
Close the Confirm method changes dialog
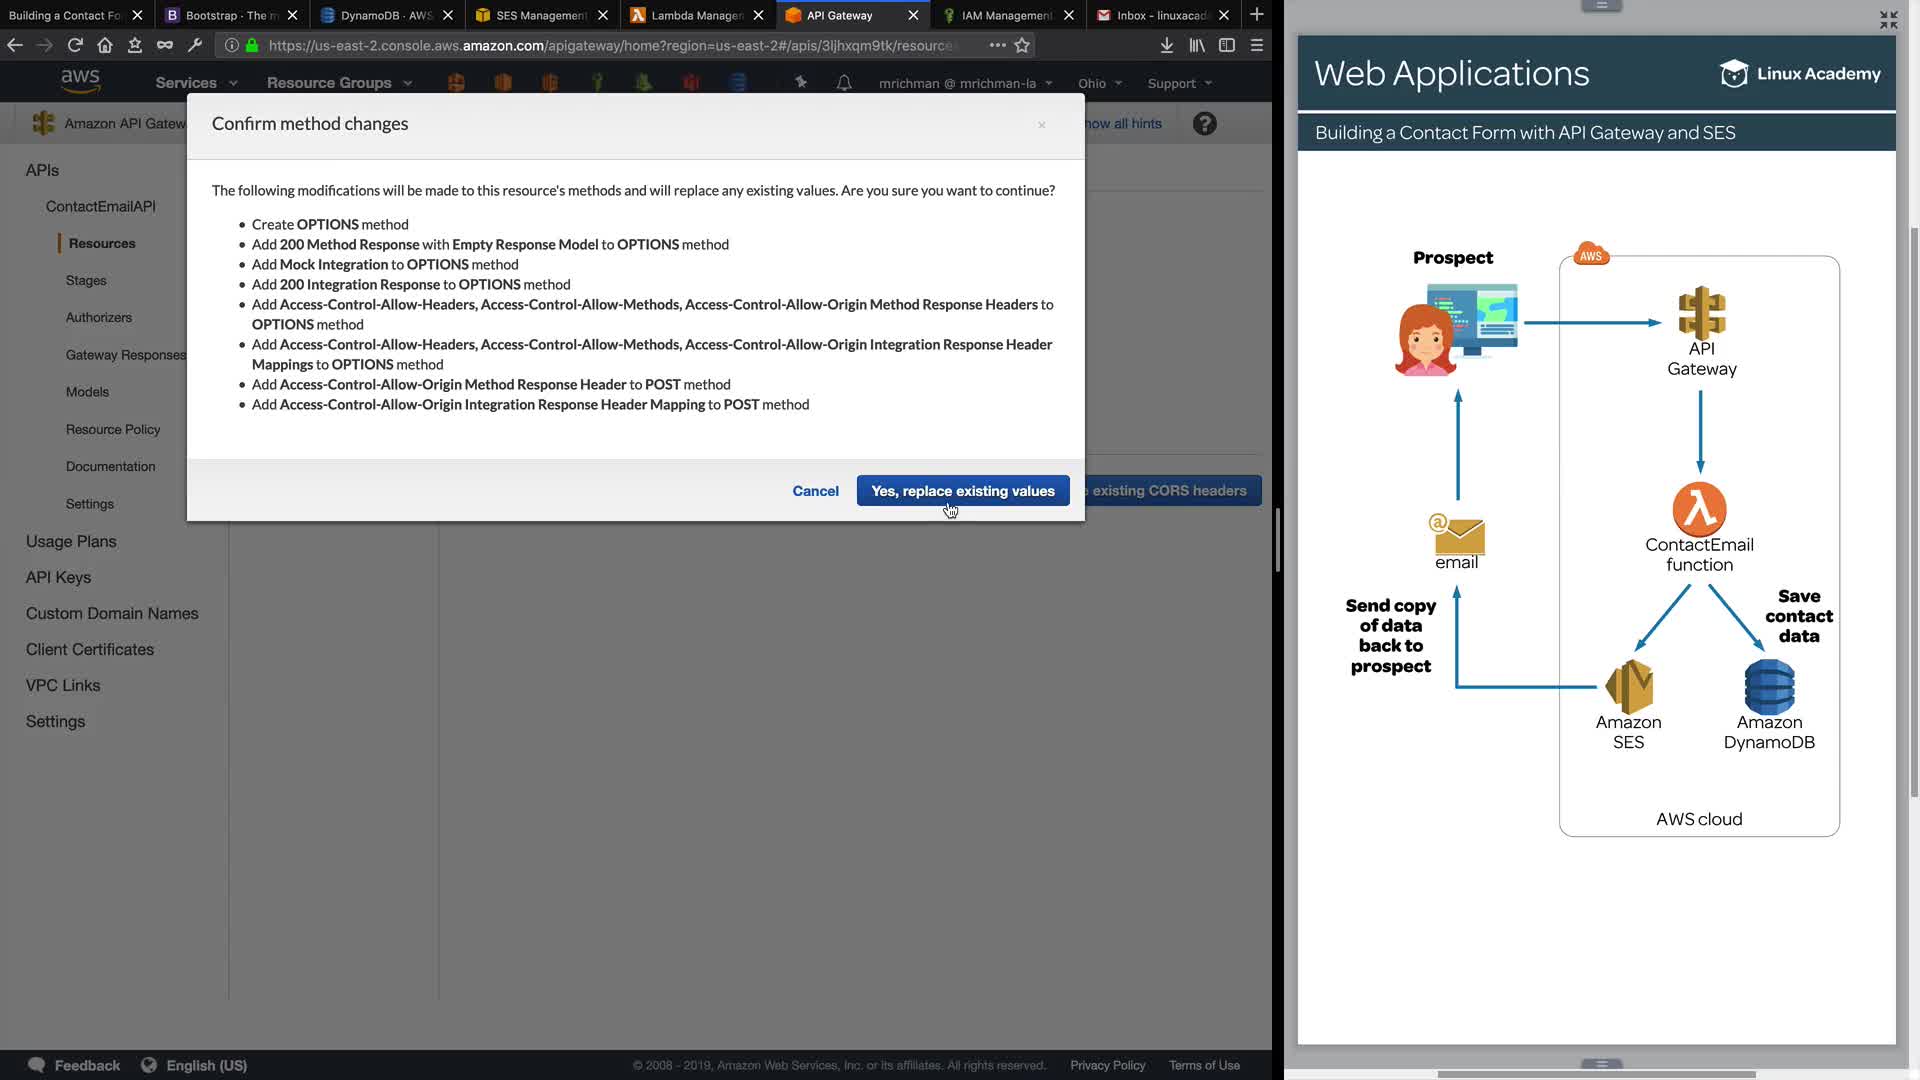1042,125
